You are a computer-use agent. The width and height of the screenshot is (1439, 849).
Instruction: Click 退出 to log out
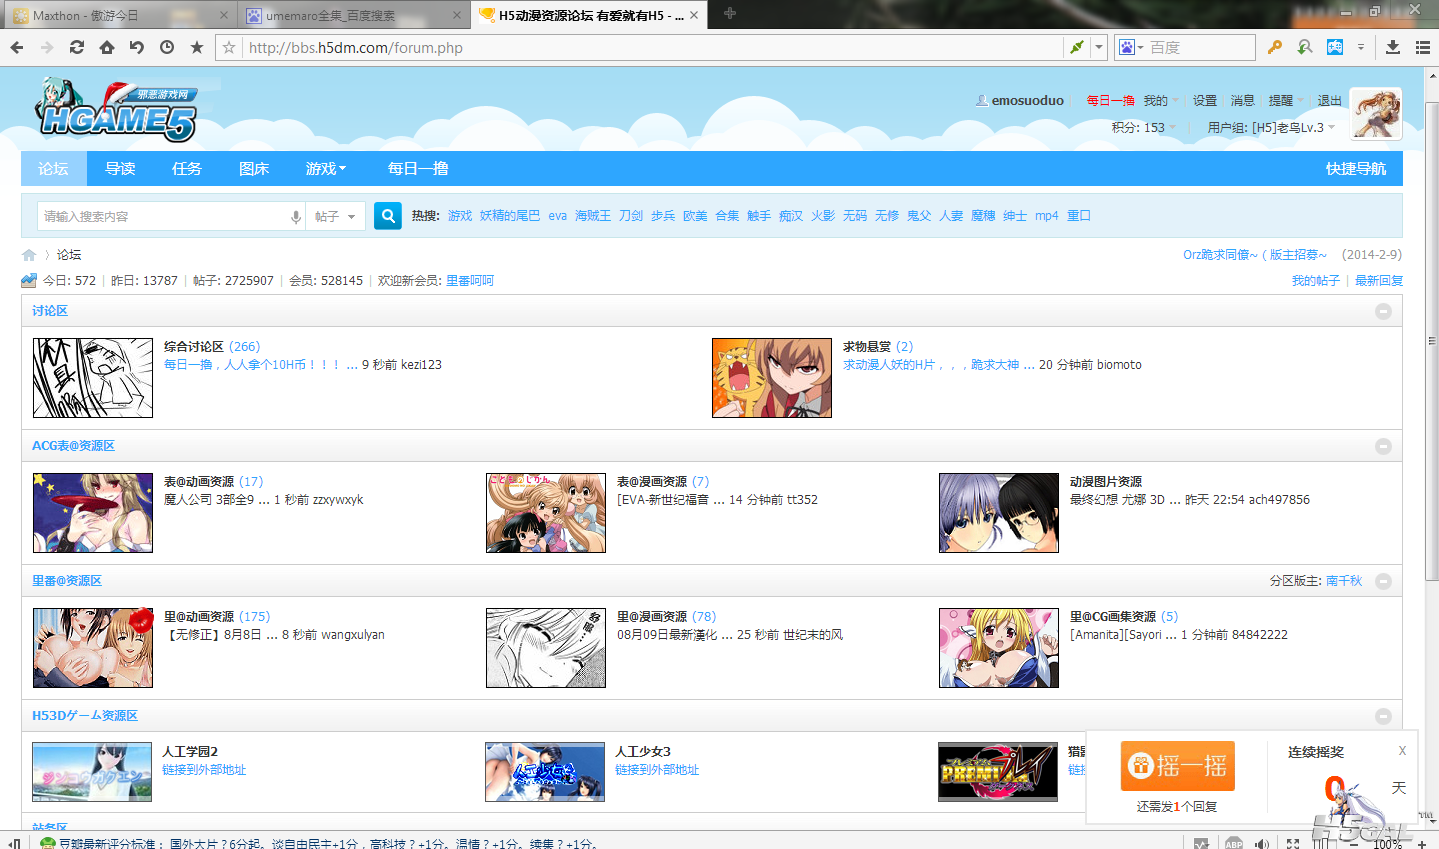click(x=1330, y=100)
